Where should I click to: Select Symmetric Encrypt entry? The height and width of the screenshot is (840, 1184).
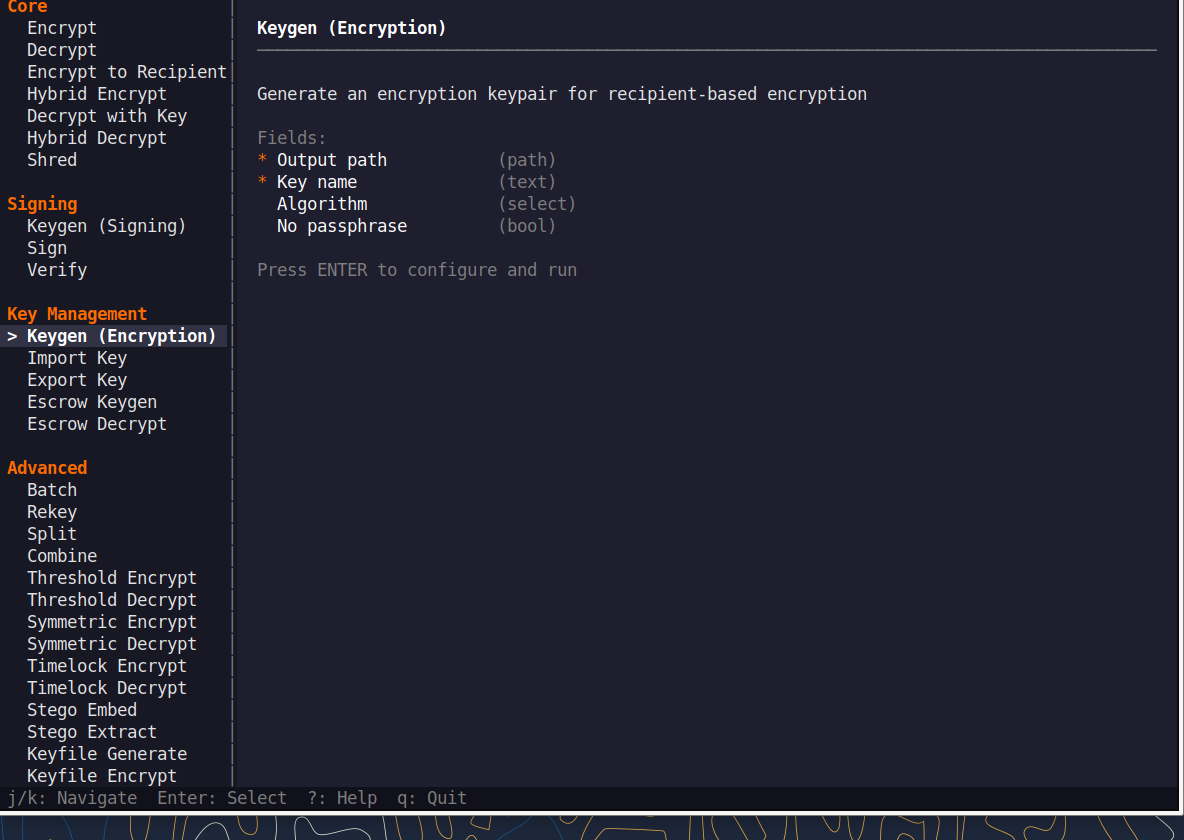pos(112,622)
